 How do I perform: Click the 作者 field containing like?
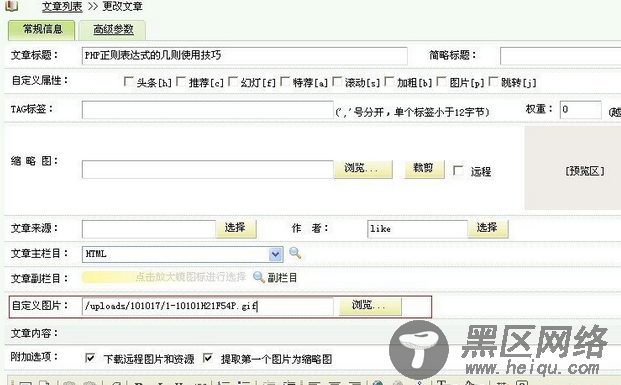pos(417,229)
